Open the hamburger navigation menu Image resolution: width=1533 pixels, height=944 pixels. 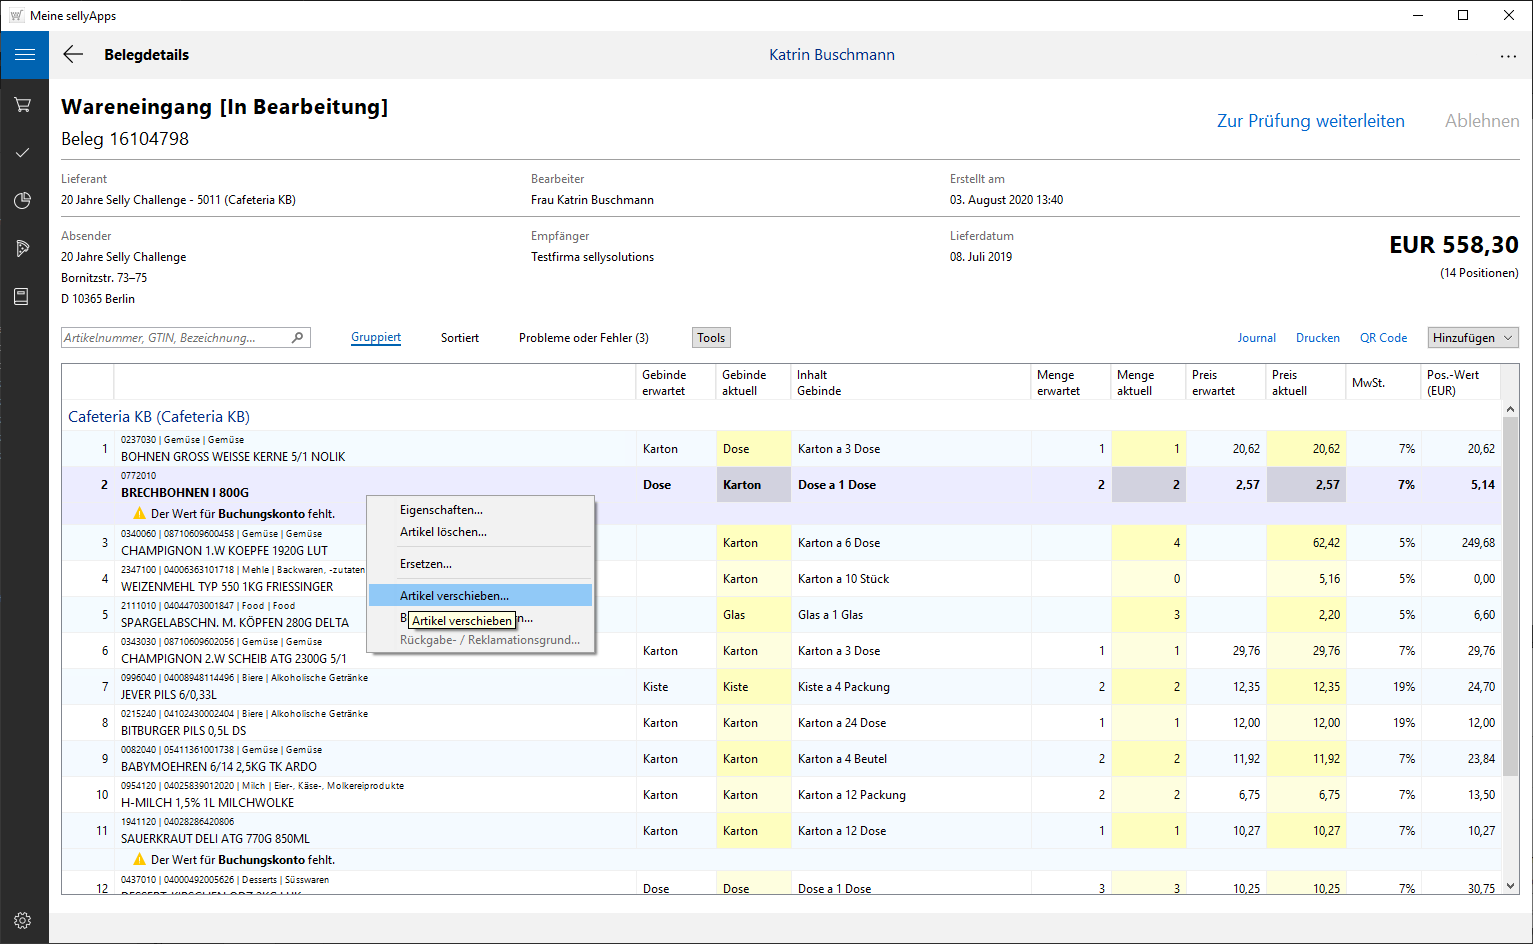24,55
